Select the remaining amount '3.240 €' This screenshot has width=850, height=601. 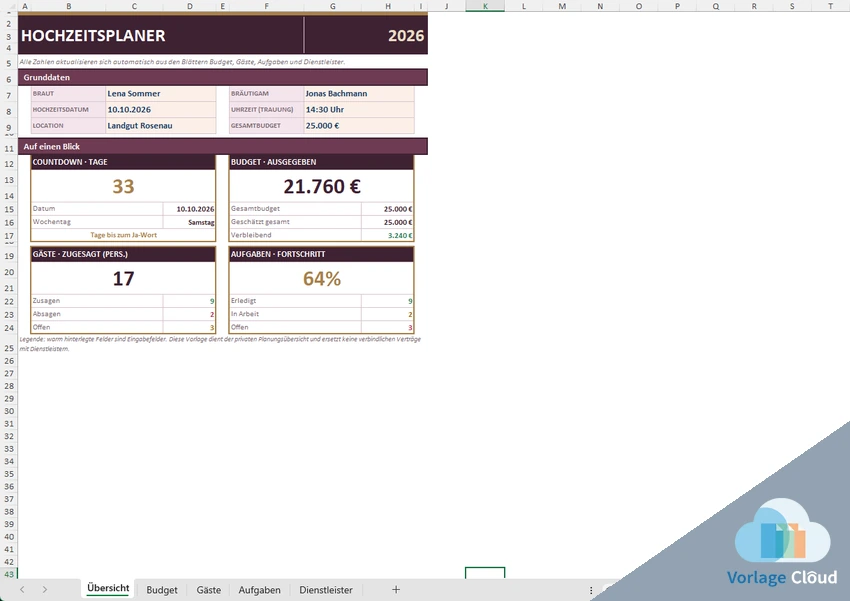(x=388, y=235)
